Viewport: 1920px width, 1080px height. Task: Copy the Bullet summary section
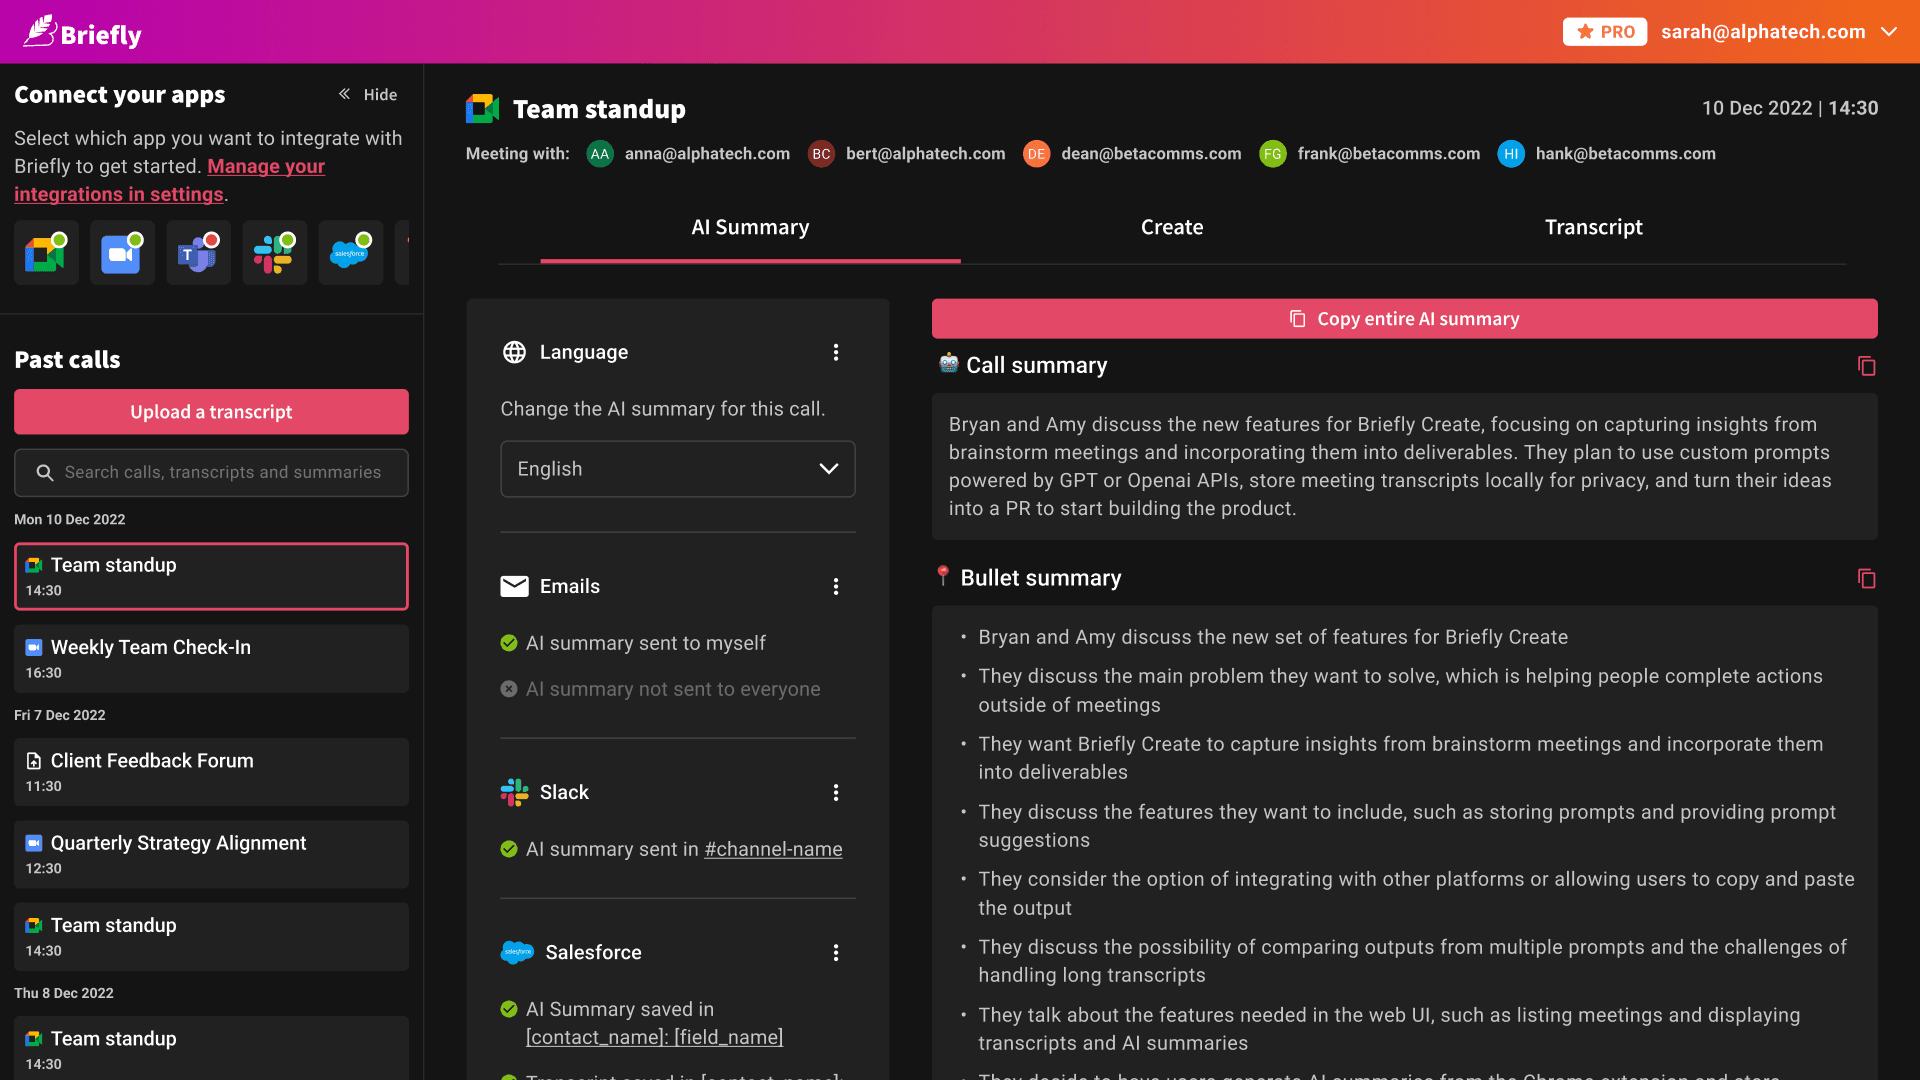pos(1866,579)
